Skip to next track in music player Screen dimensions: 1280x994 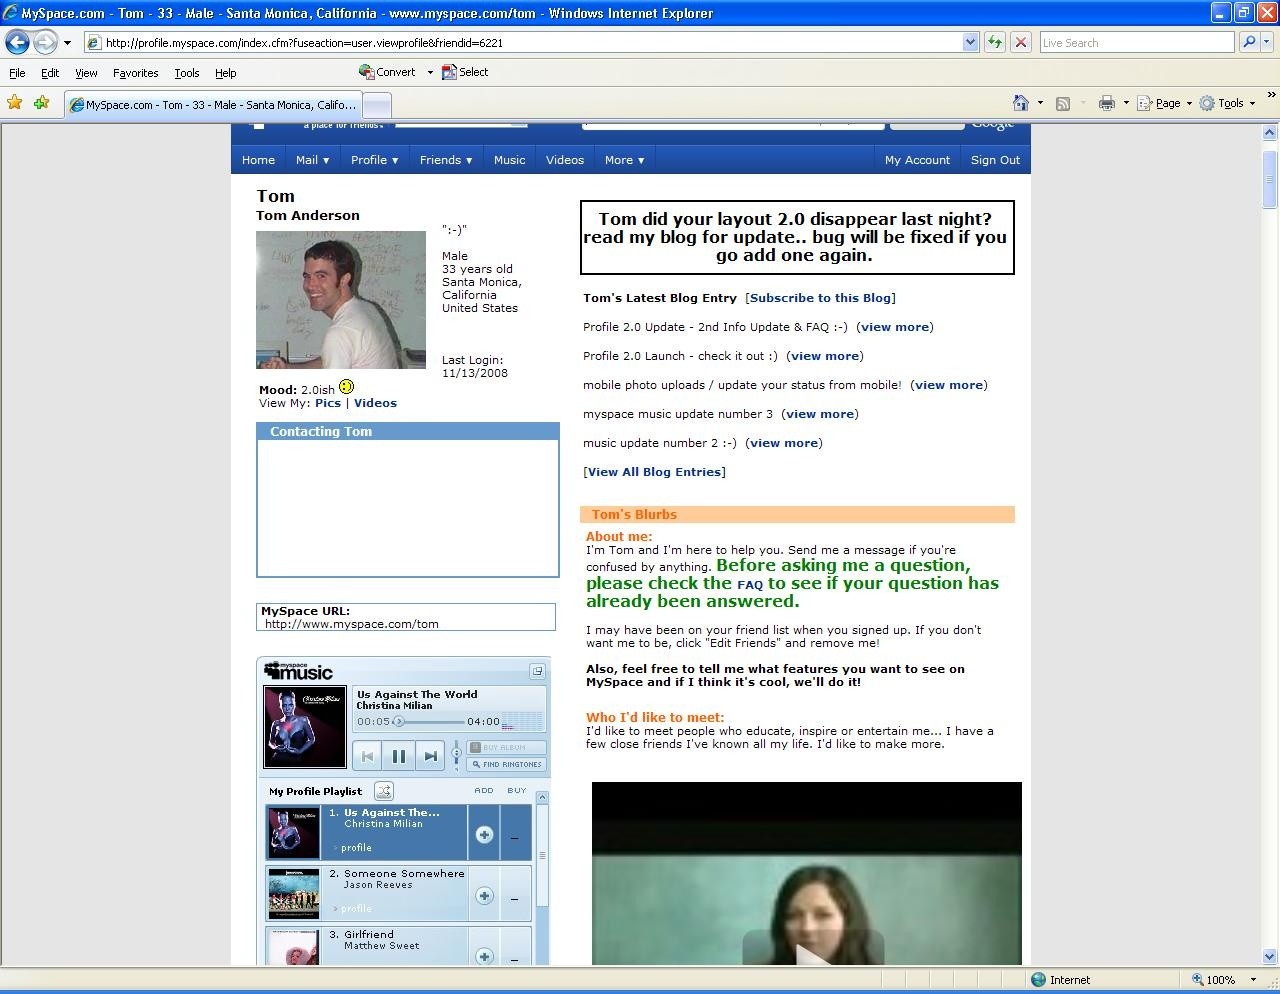430,756
